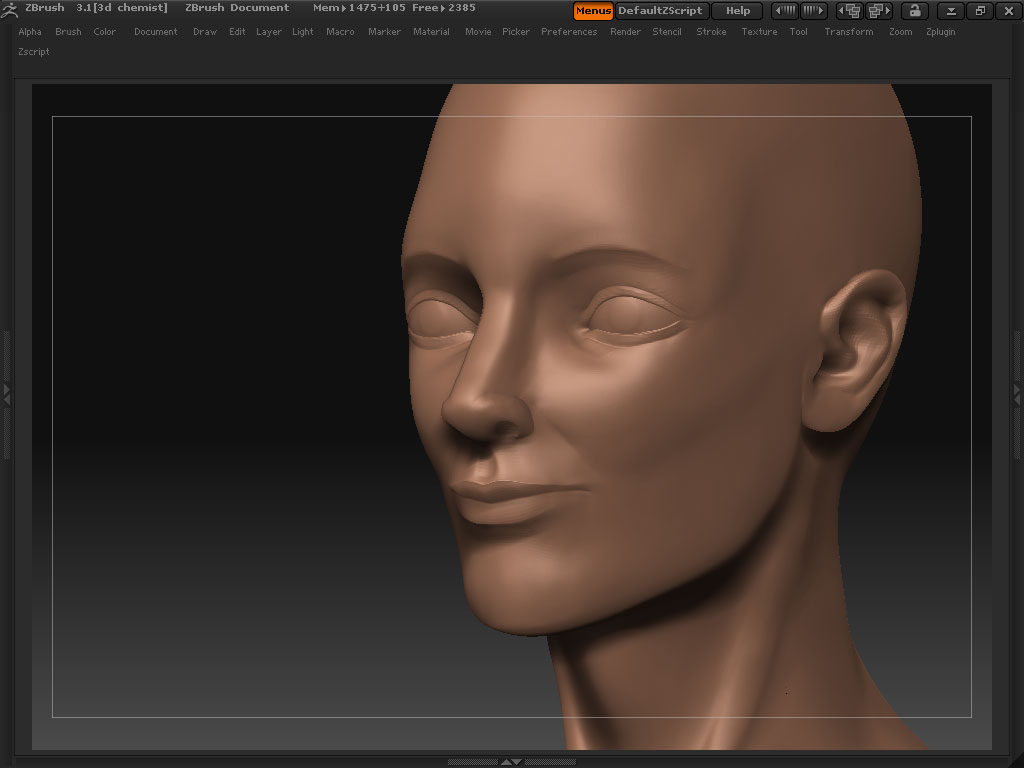This screenshot has width=1024, height=768.
Task: Open the Help button
Action: 738,10
